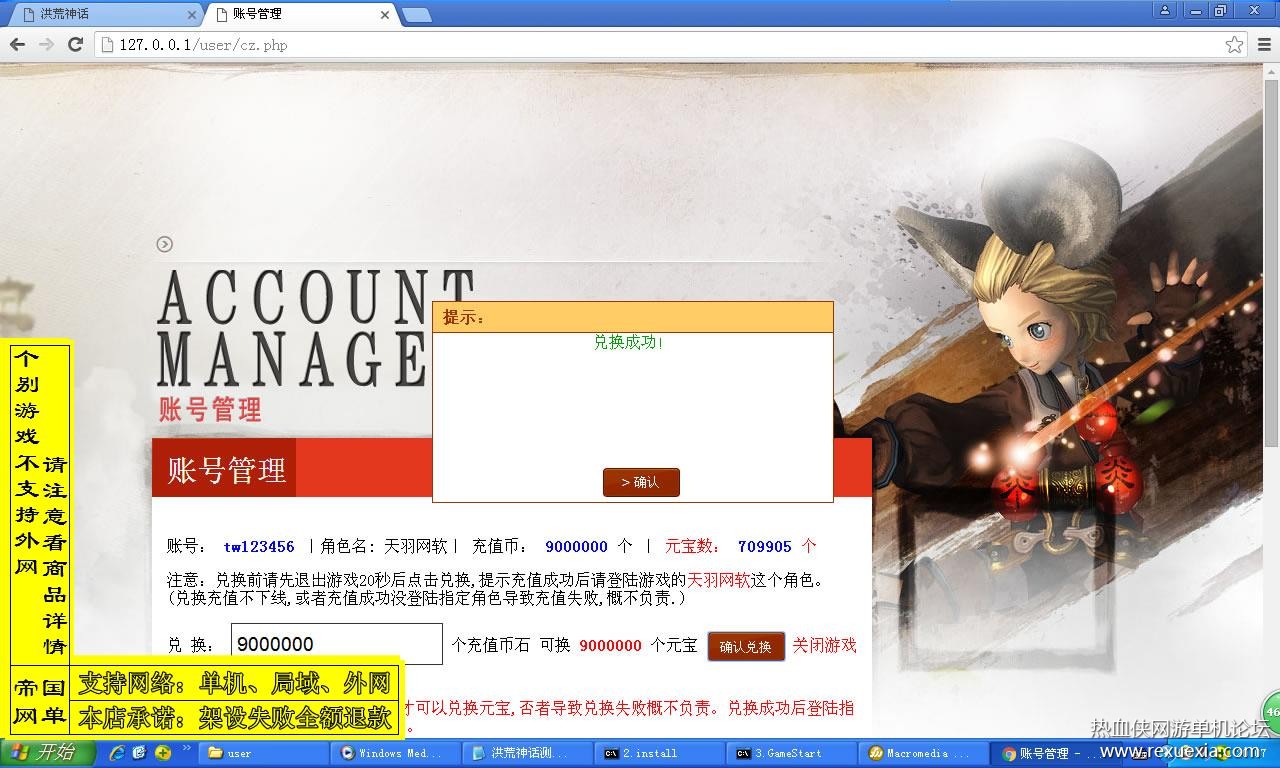The image size is (1280, 768).
Task: Click the 元宝数 value 709905
Action: coord(764,546)
